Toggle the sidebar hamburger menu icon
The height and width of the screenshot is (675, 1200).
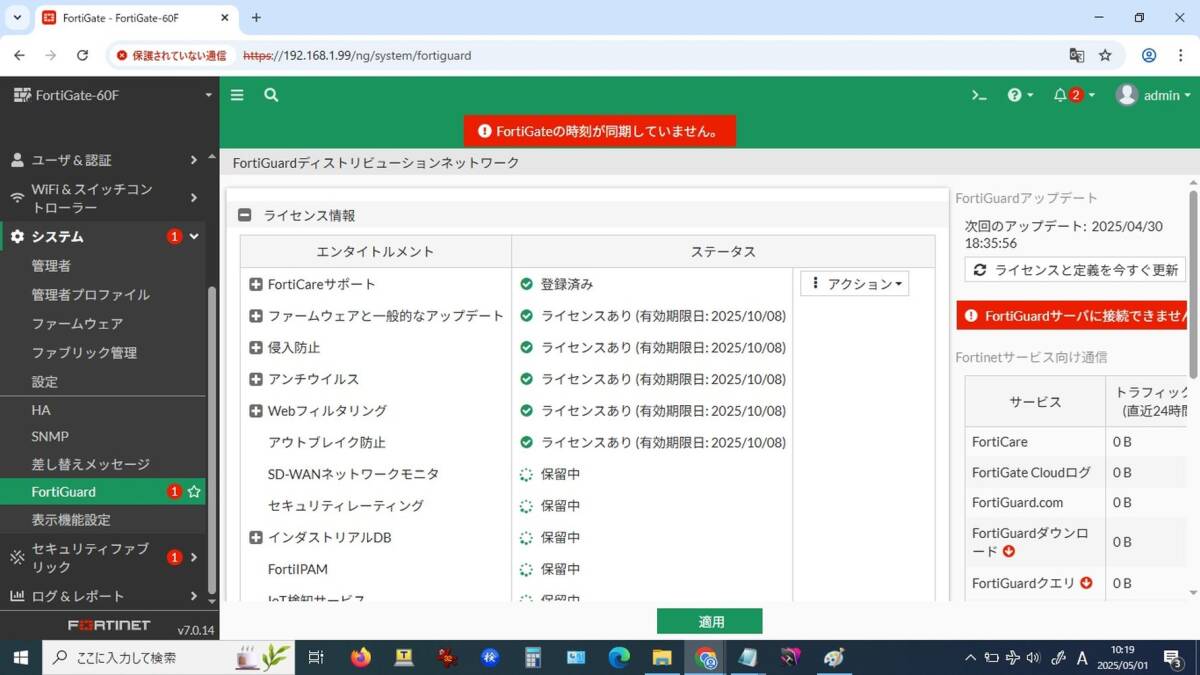pyautogui.click(x=237, y=95)
